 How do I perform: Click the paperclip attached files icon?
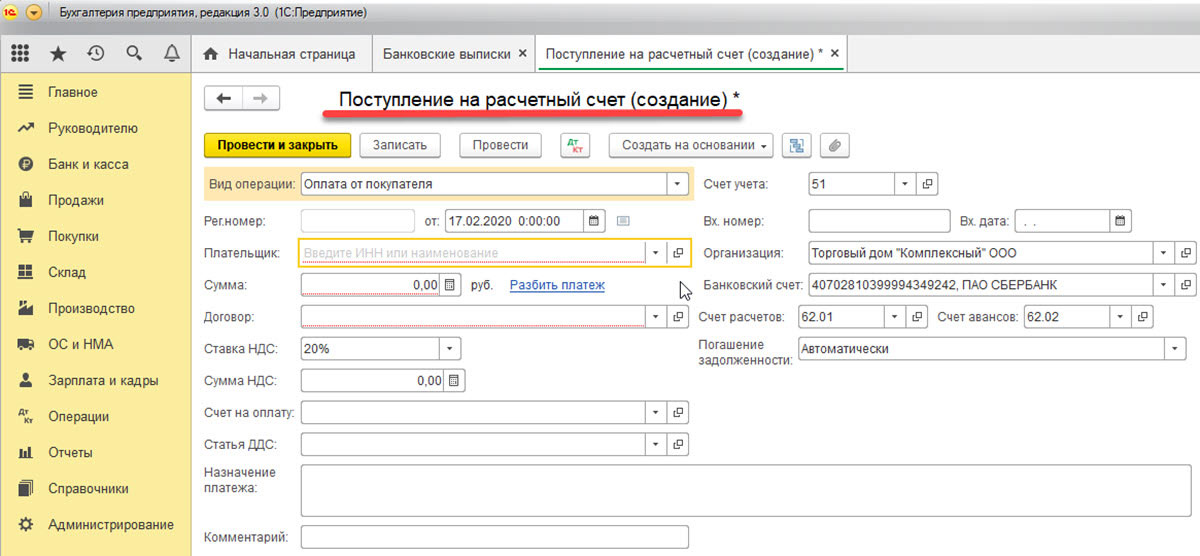coord(834,145)
